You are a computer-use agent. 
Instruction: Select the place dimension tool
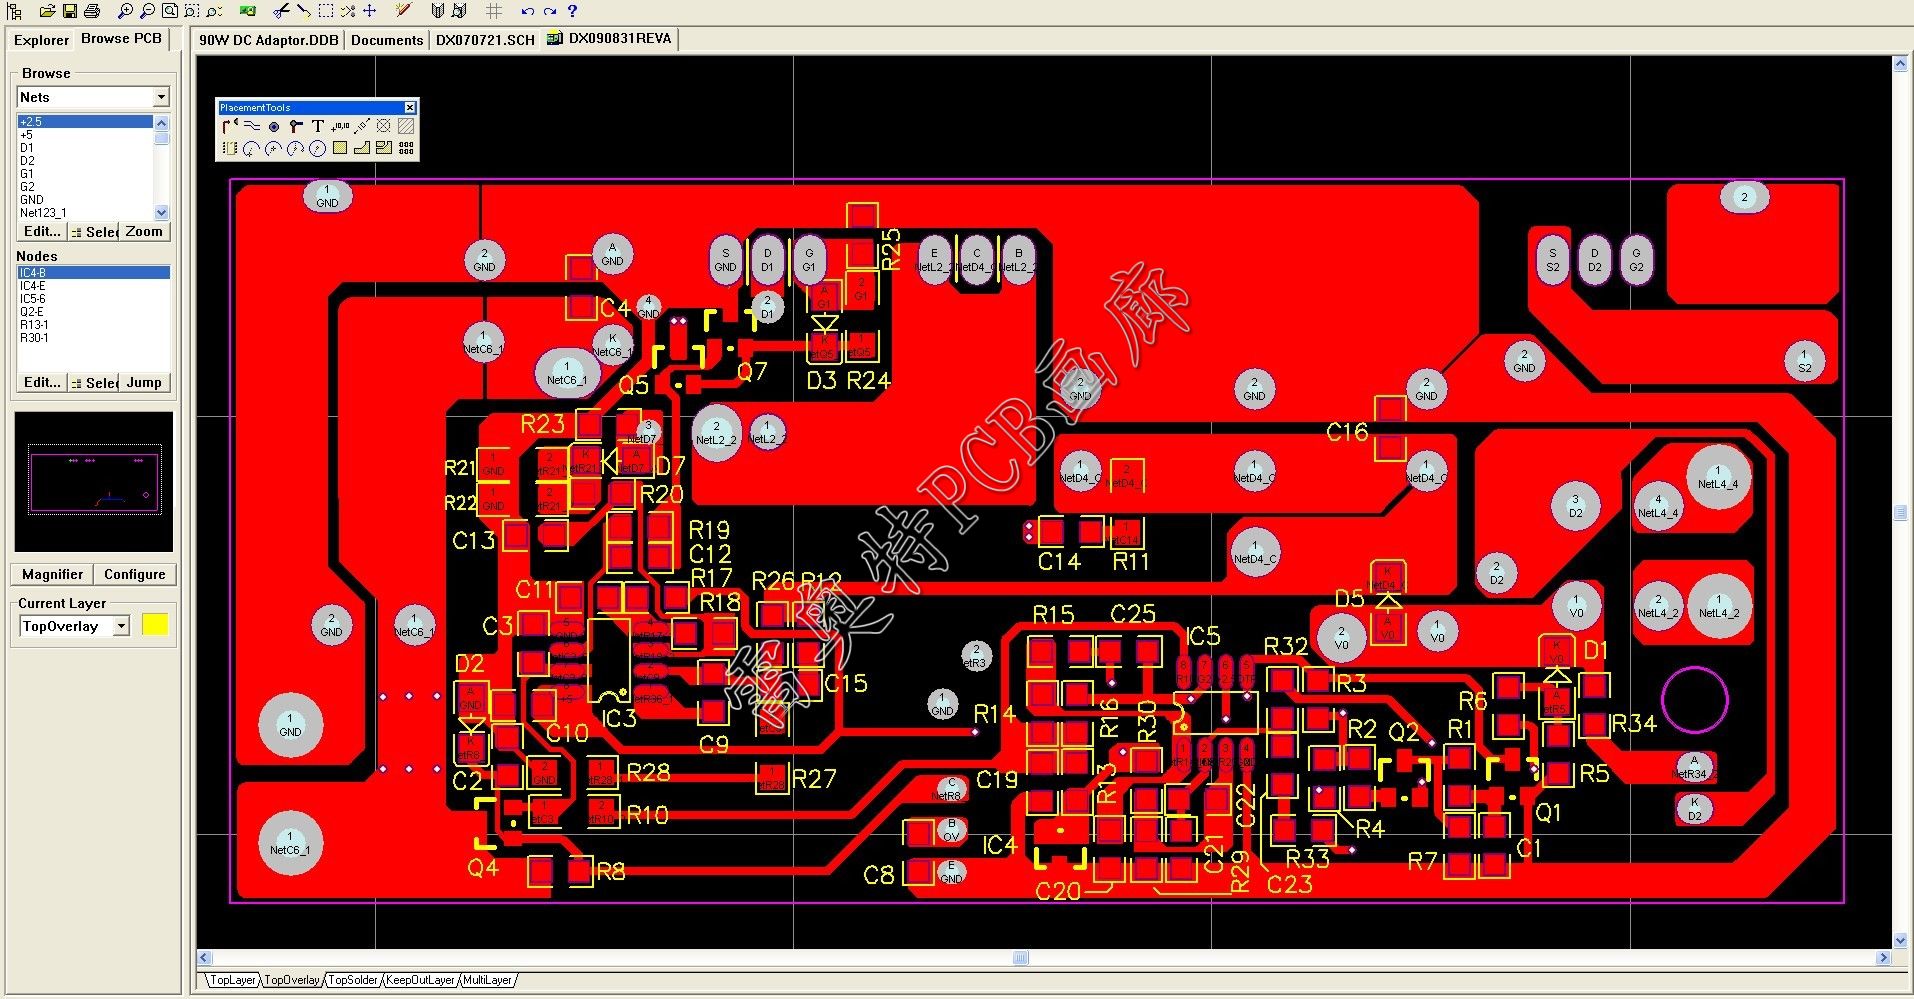[362, 126]
